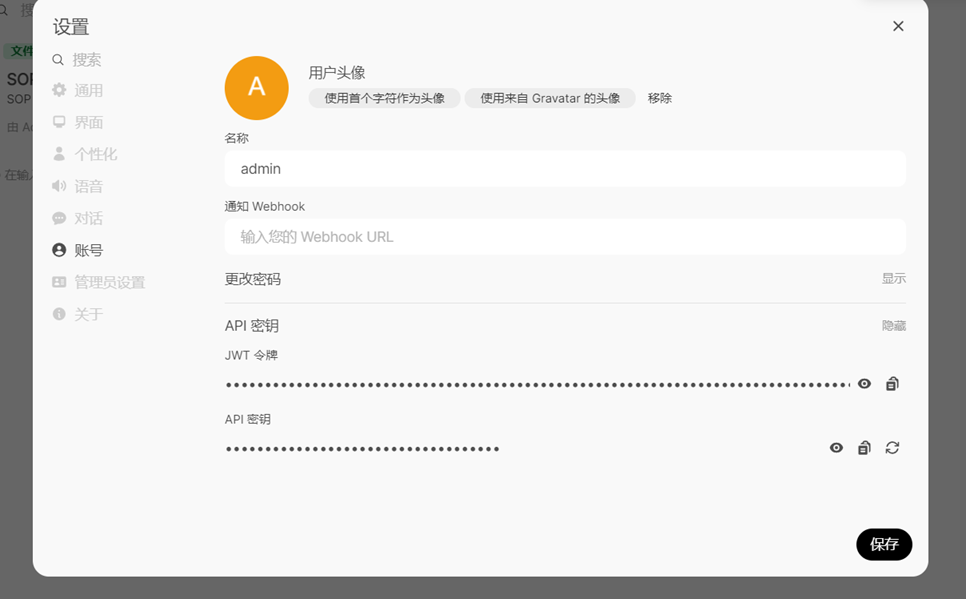Regenerate the API key
Screen dimensions: 966x599
click(x=892, y=448)
